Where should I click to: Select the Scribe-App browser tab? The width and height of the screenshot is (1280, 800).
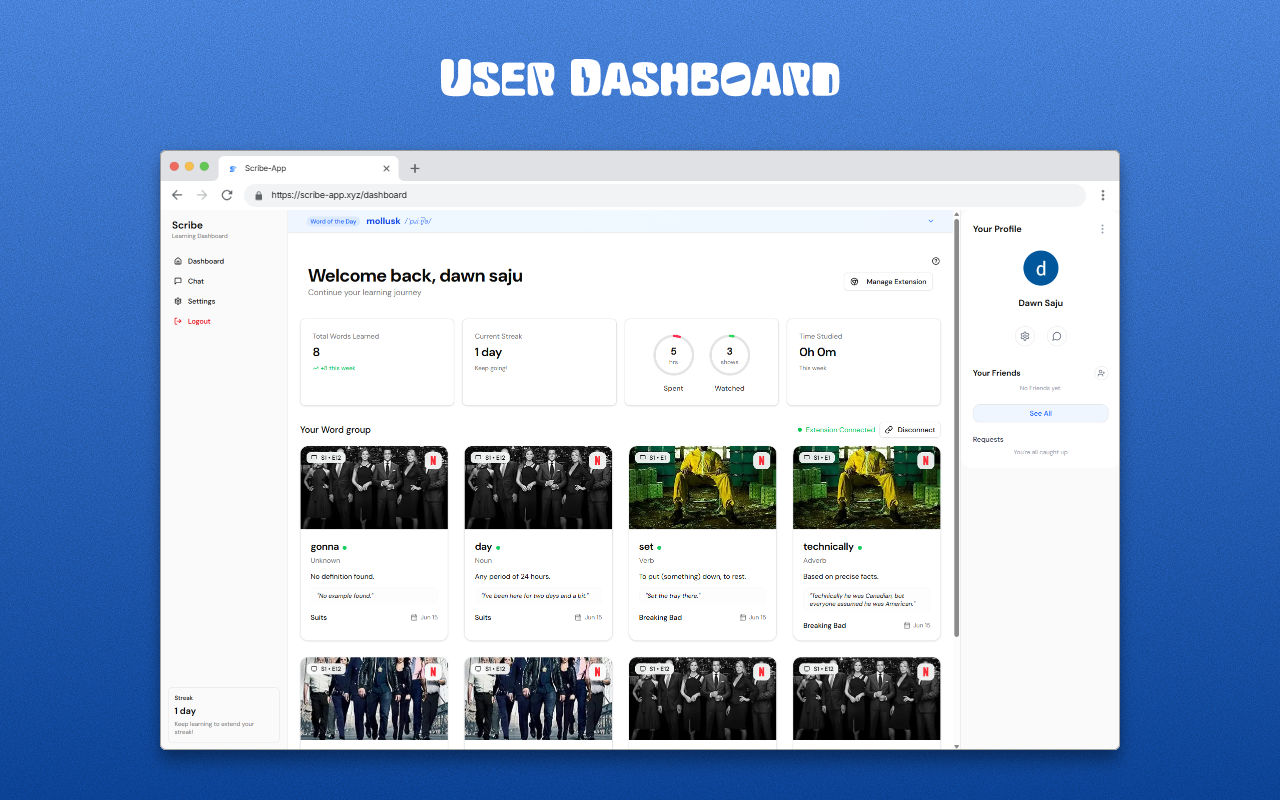point(310,168)
